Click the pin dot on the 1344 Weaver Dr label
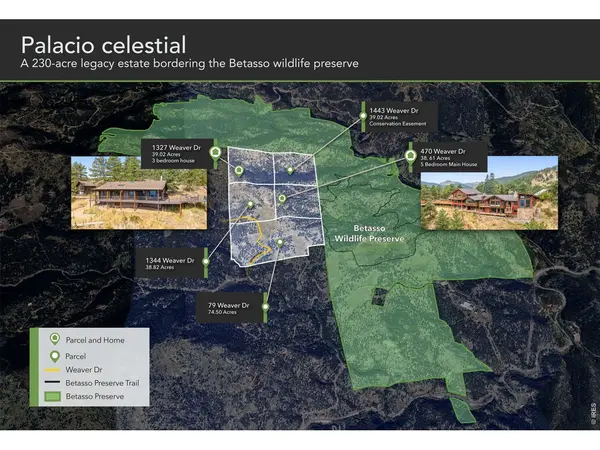 tap(206, 262)
